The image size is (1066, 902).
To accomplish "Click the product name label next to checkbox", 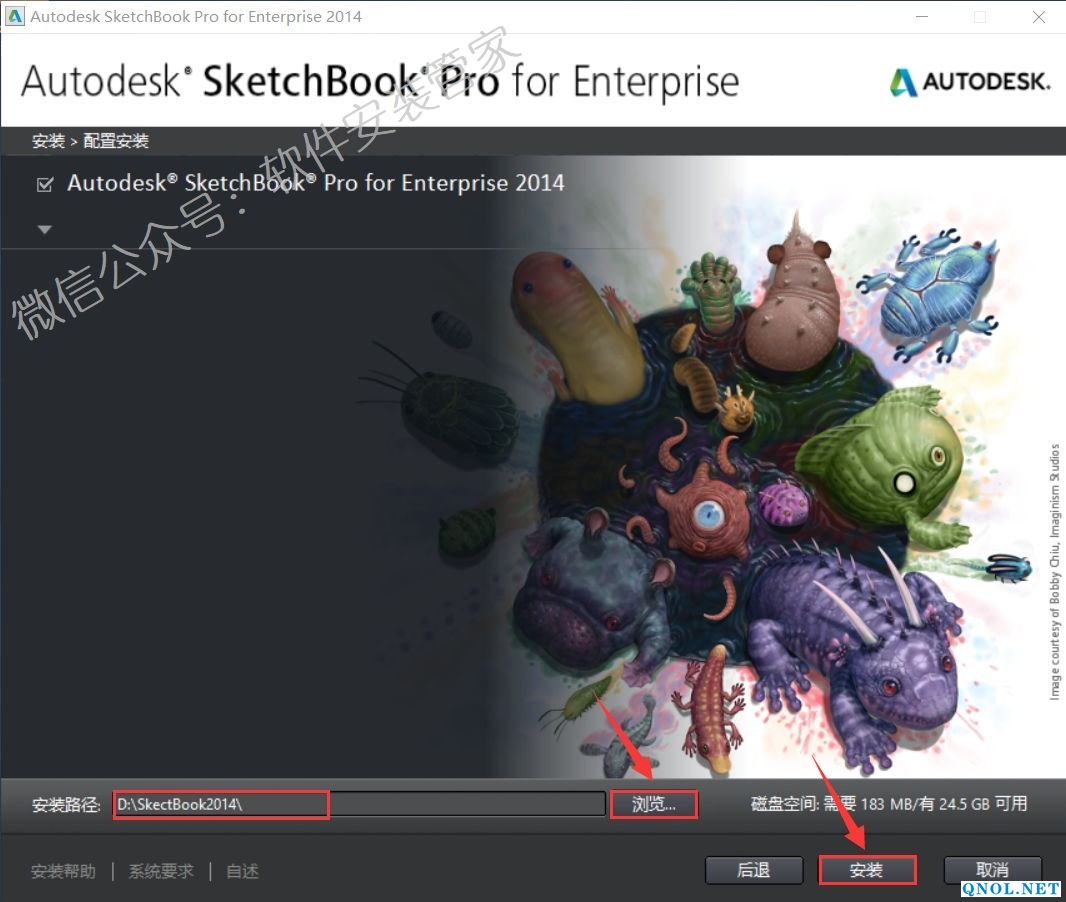I will (315, 183).
